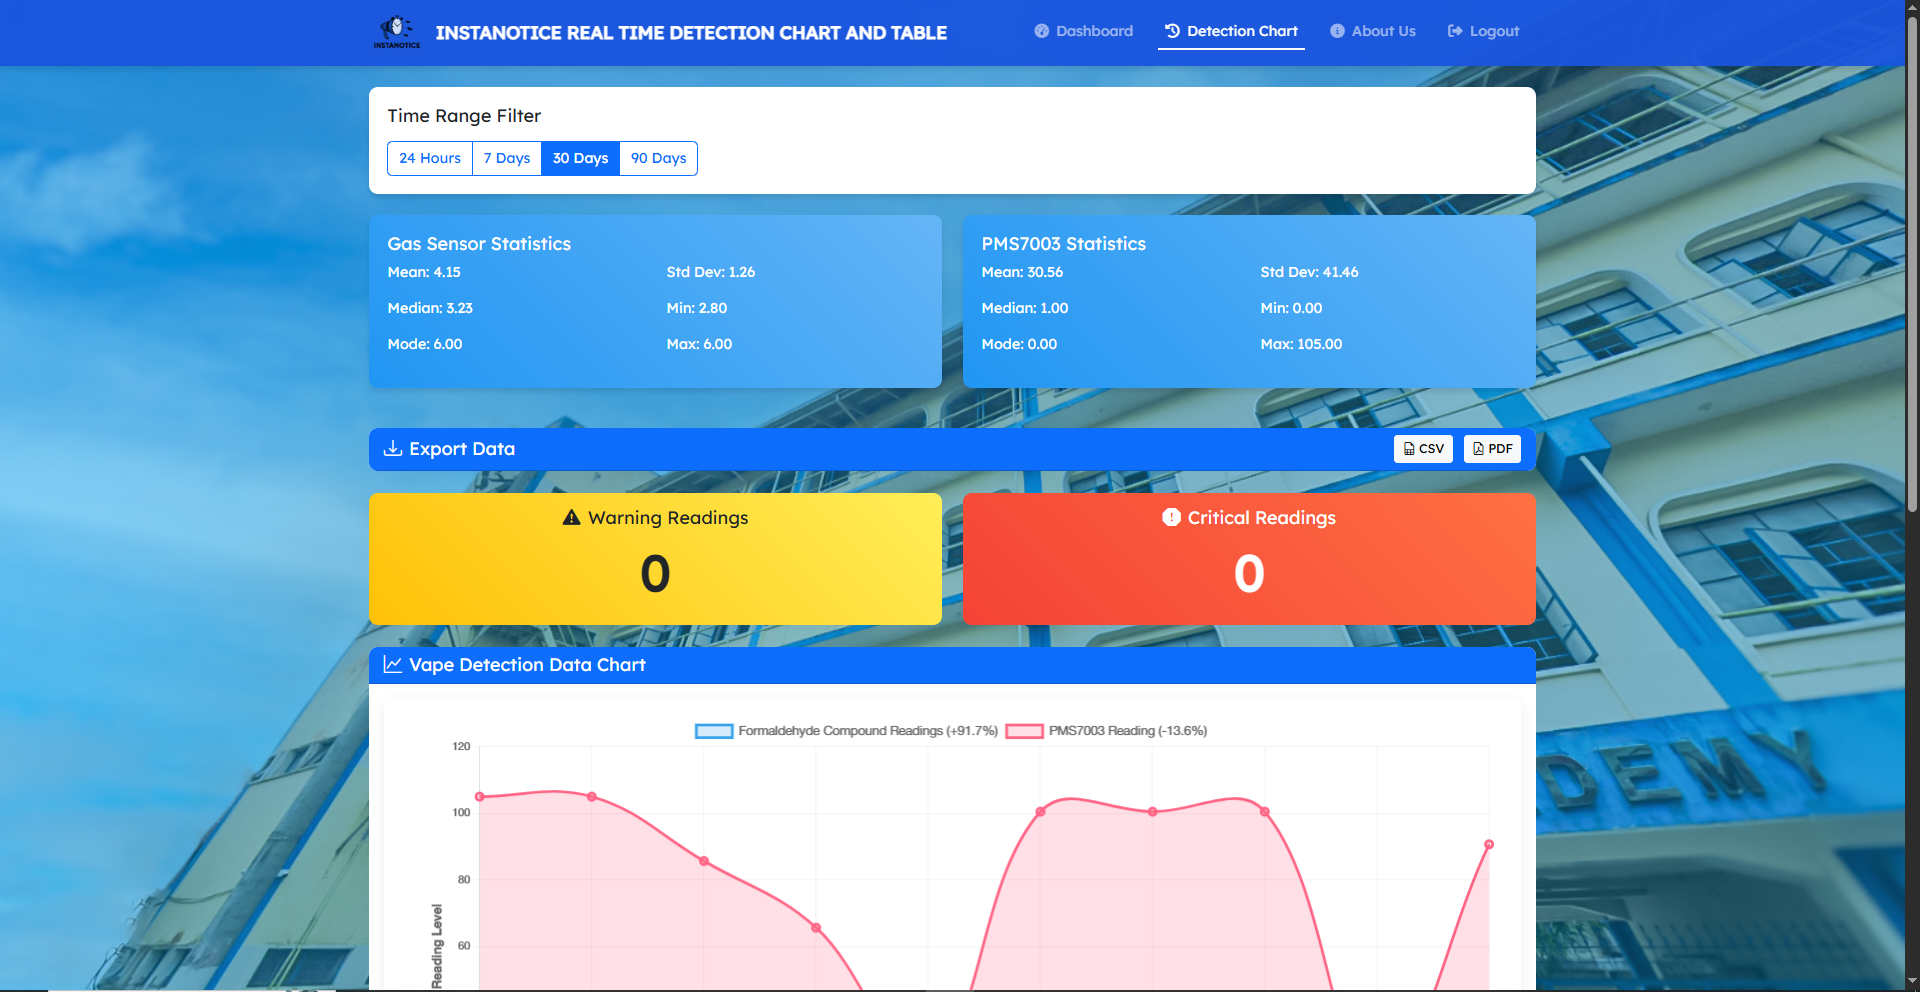Click the info icon beside About Us

pyautogui.click(x=1336, y=31)
